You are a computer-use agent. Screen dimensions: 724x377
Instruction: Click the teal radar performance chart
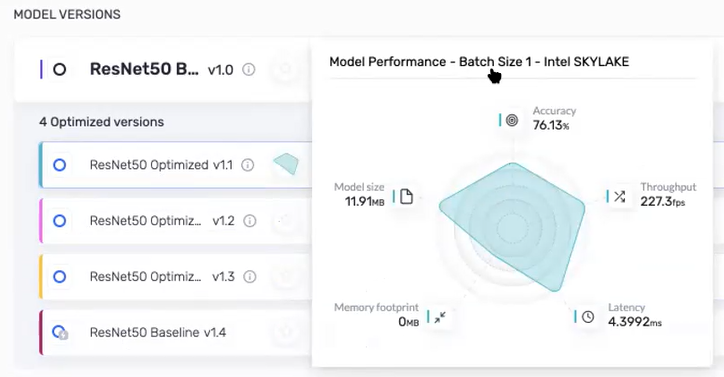512,227
